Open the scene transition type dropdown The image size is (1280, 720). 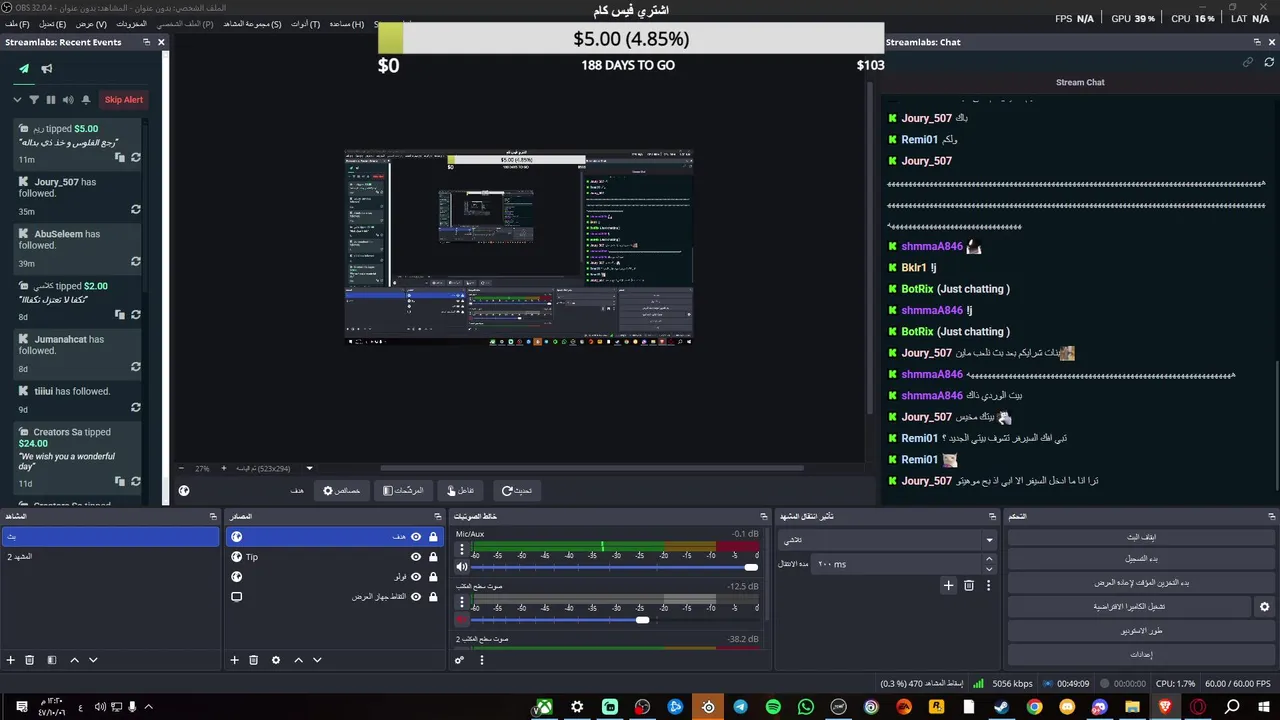click(x=888, y=540)
